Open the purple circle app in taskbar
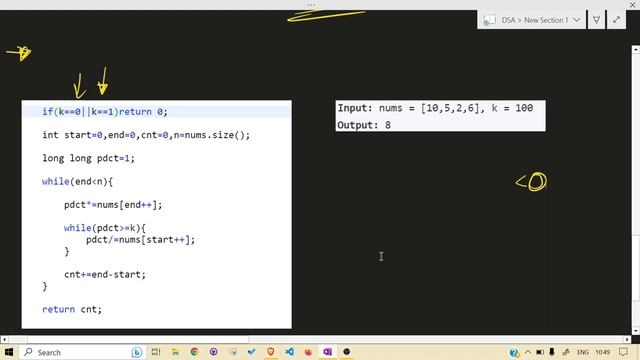Image resolution: width=640 pixels, height=360 pixels. [x=213, y=352]
